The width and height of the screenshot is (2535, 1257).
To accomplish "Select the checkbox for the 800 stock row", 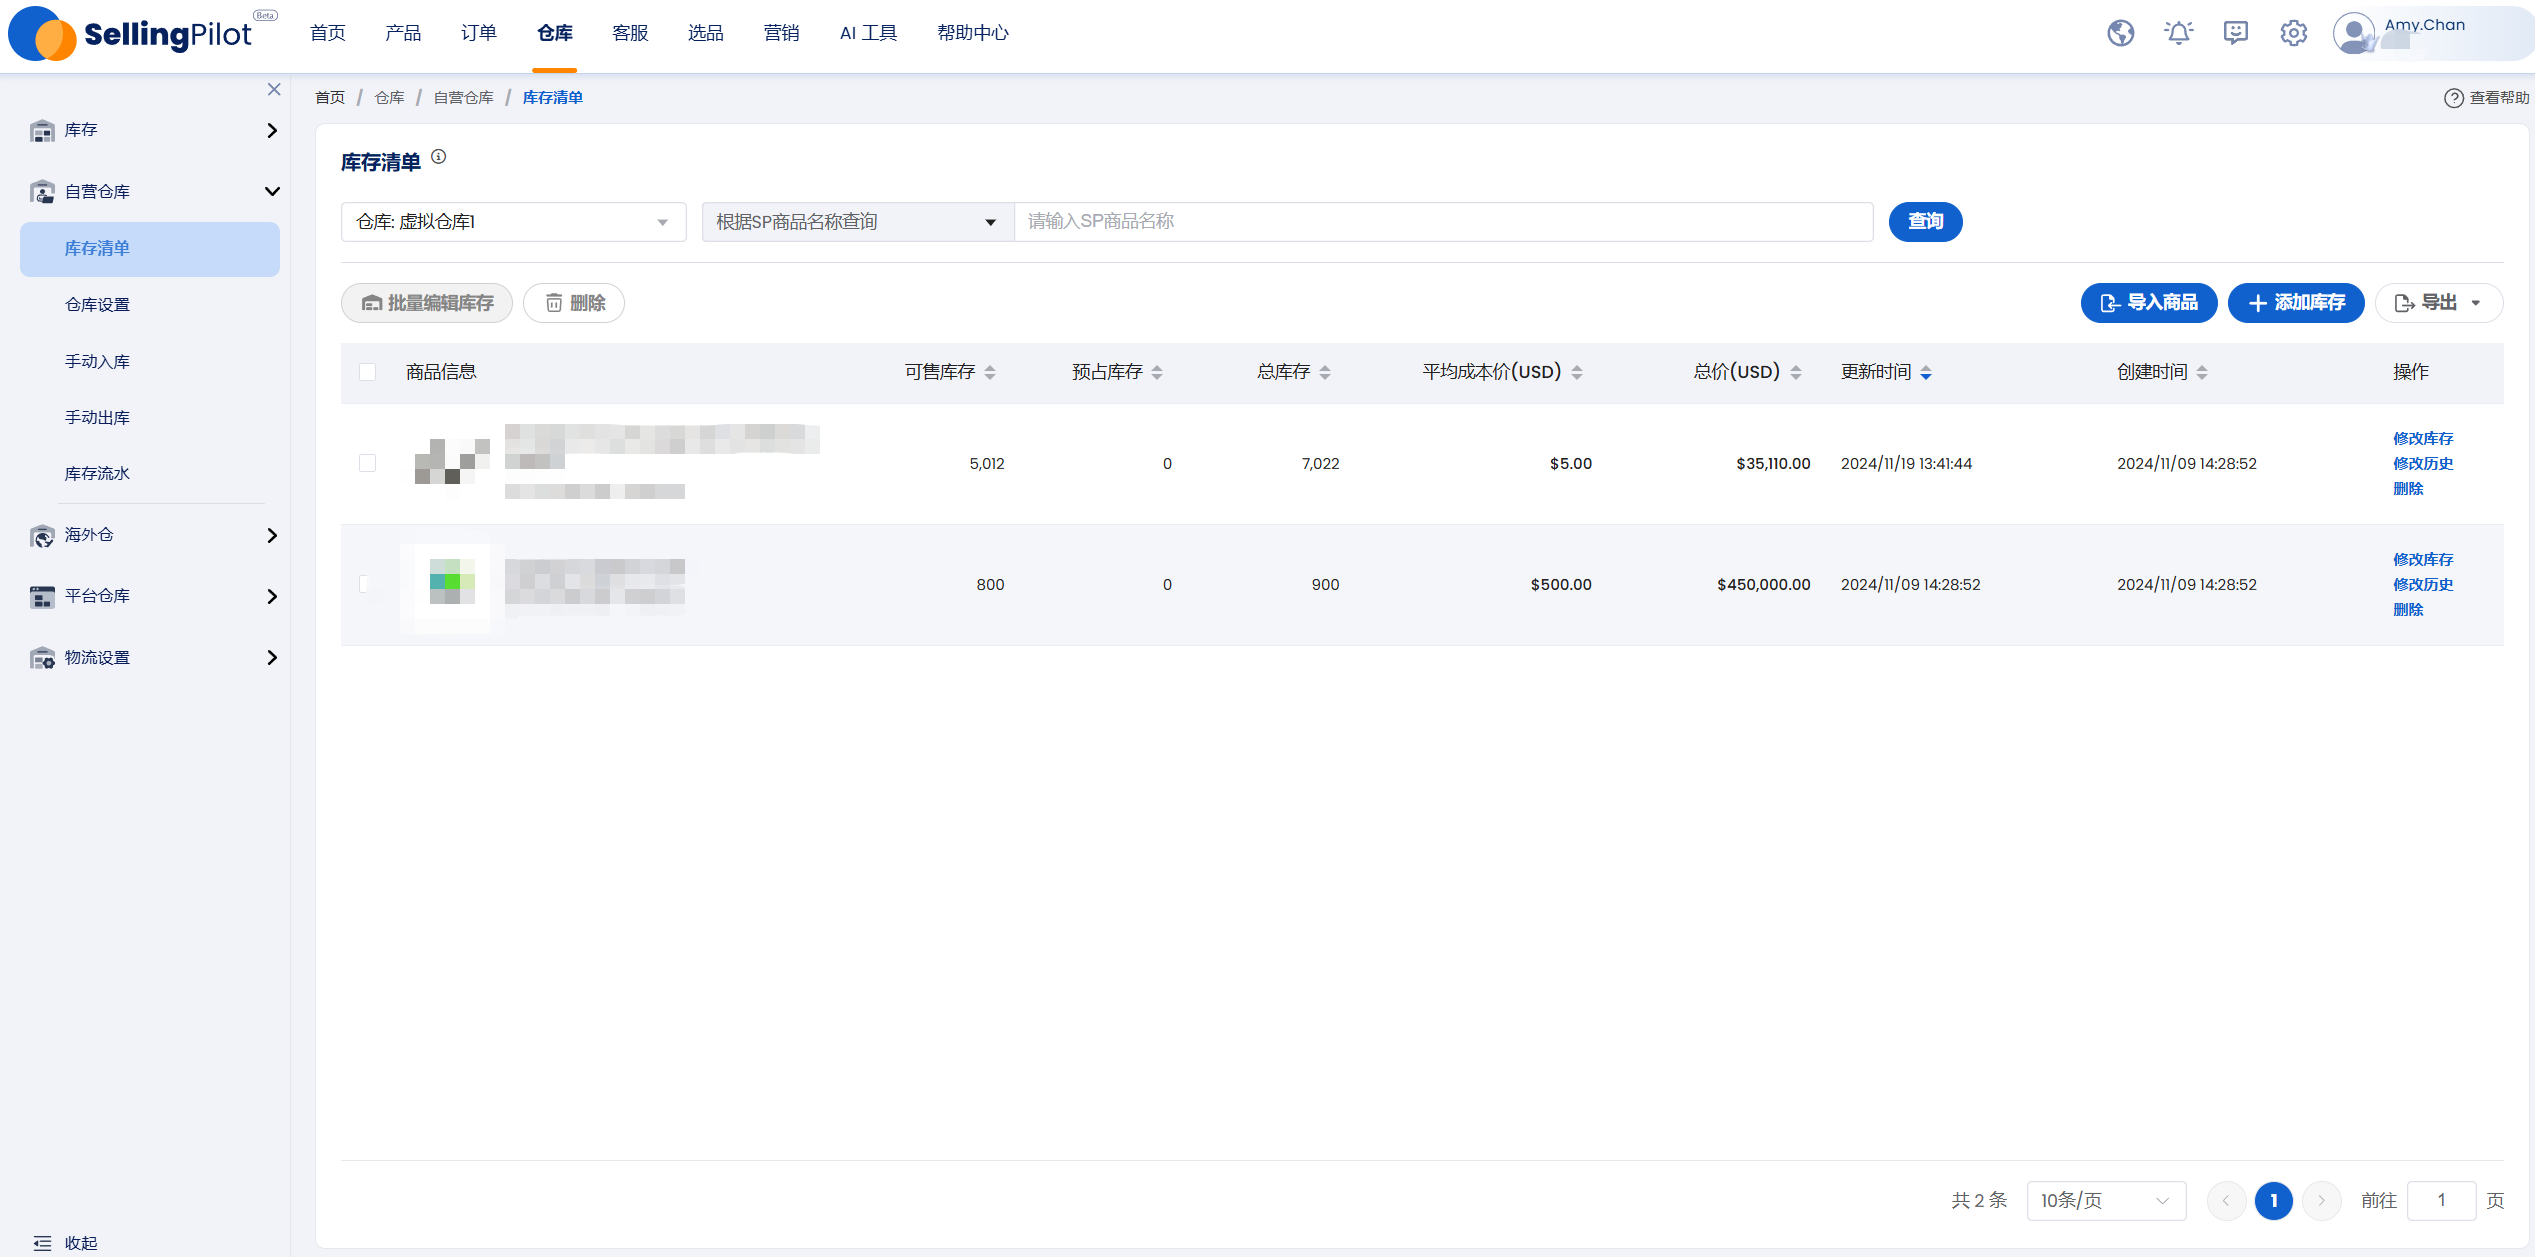I will click(x=367, y=584).
